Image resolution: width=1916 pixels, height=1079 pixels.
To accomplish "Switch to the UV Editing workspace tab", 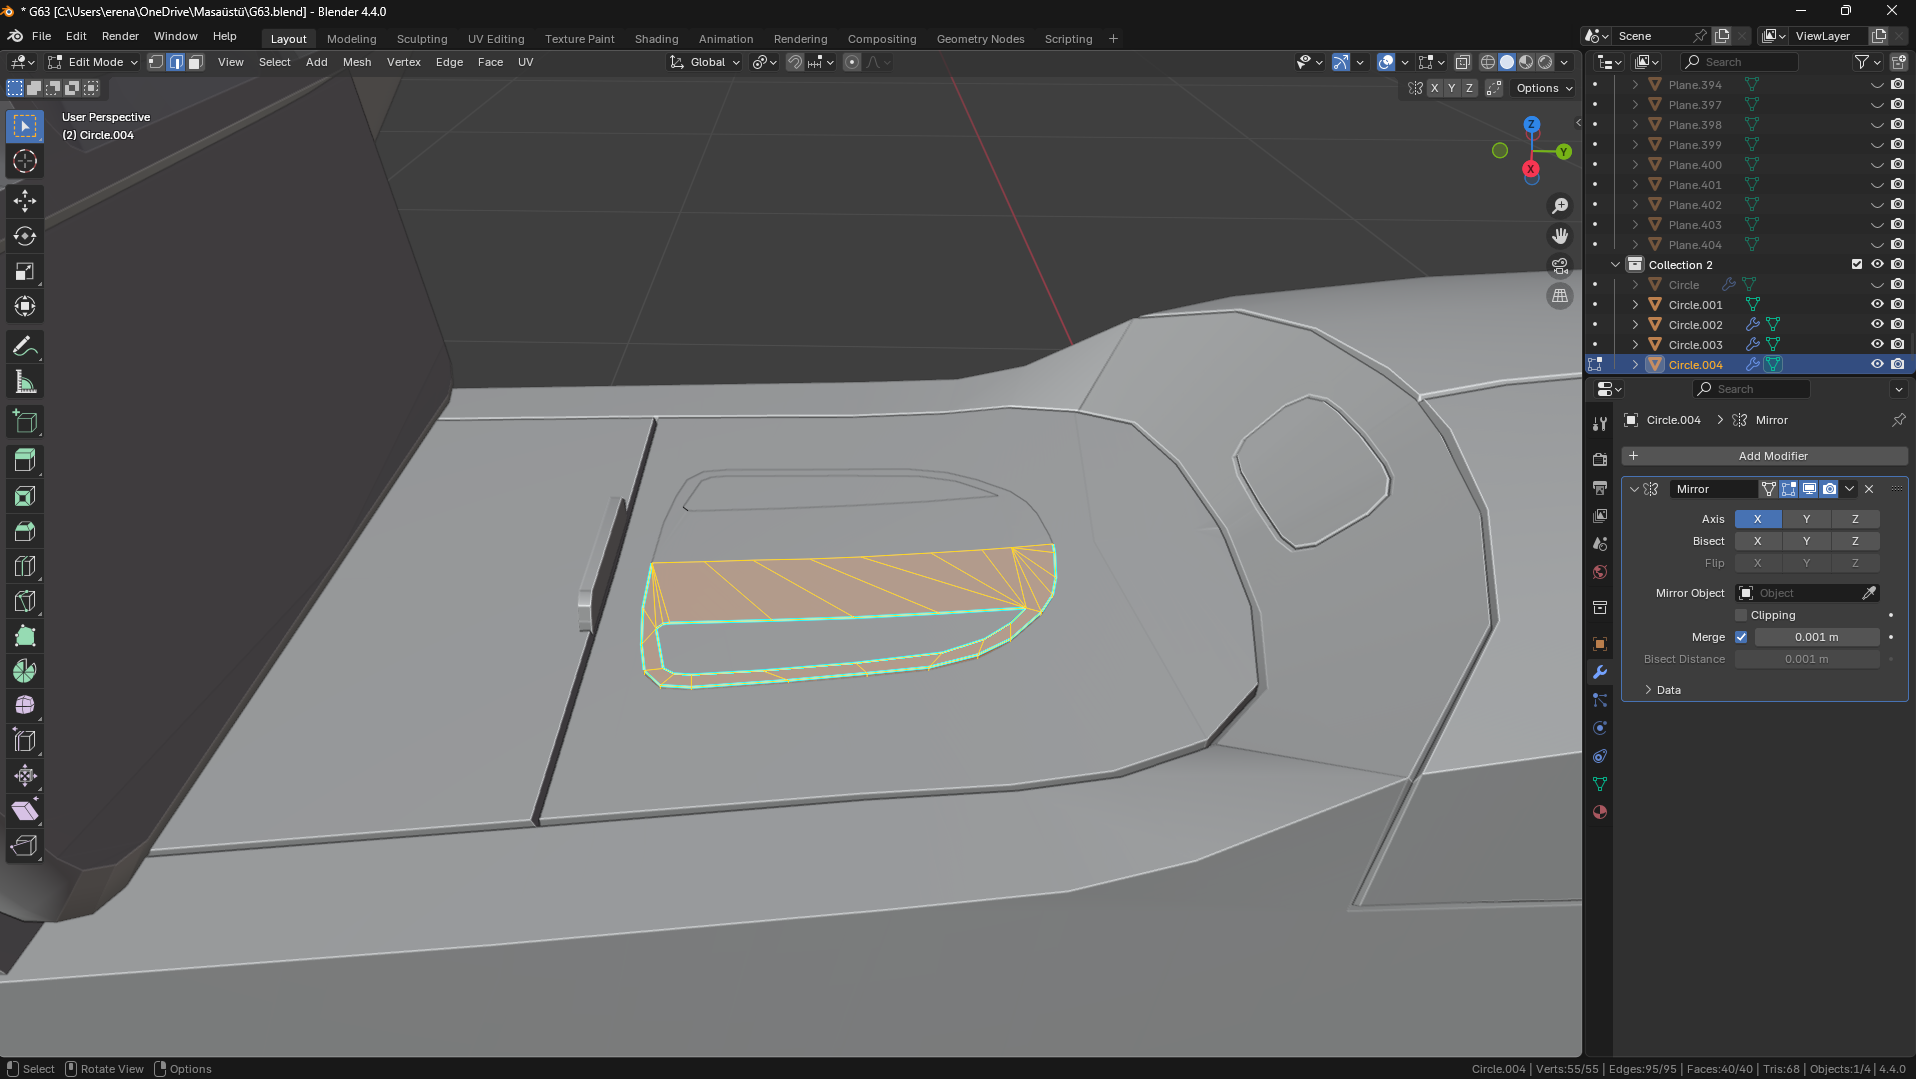I will click(496, 39).
